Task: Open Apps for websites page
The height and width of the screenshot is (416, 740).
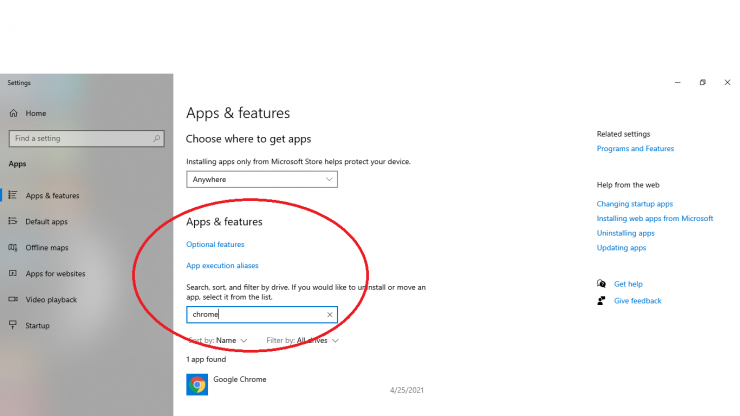Action: point(55,273)
